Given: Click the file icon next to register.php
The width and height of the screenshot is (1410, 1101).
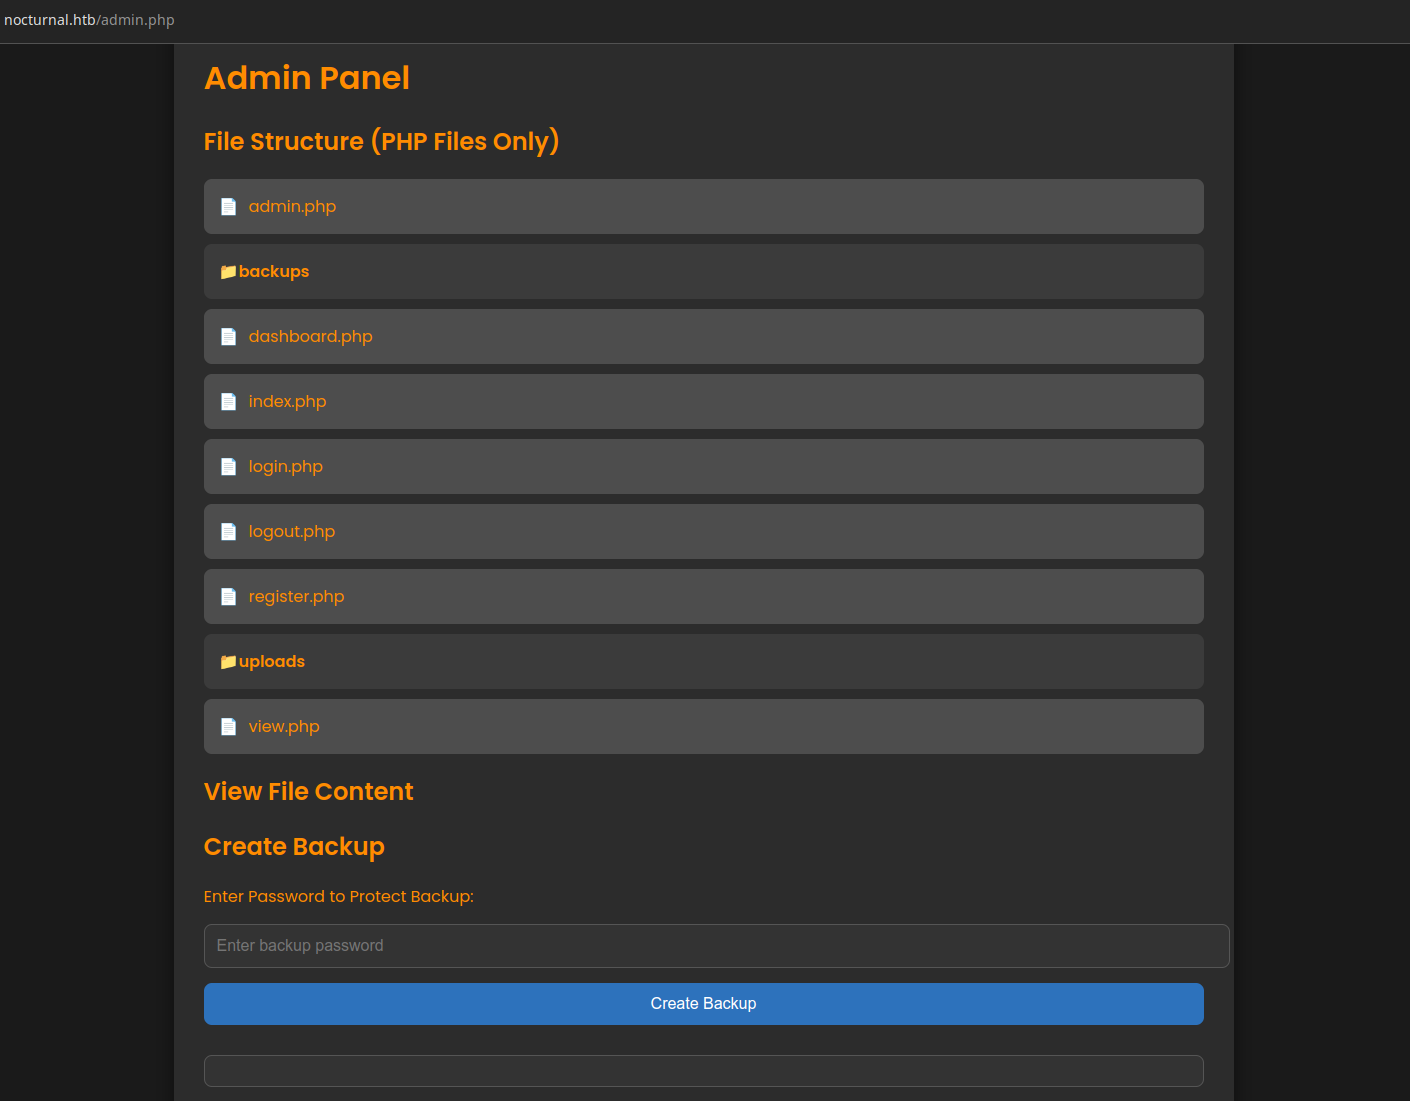Looking at the screenshot, I should point(228,597).
